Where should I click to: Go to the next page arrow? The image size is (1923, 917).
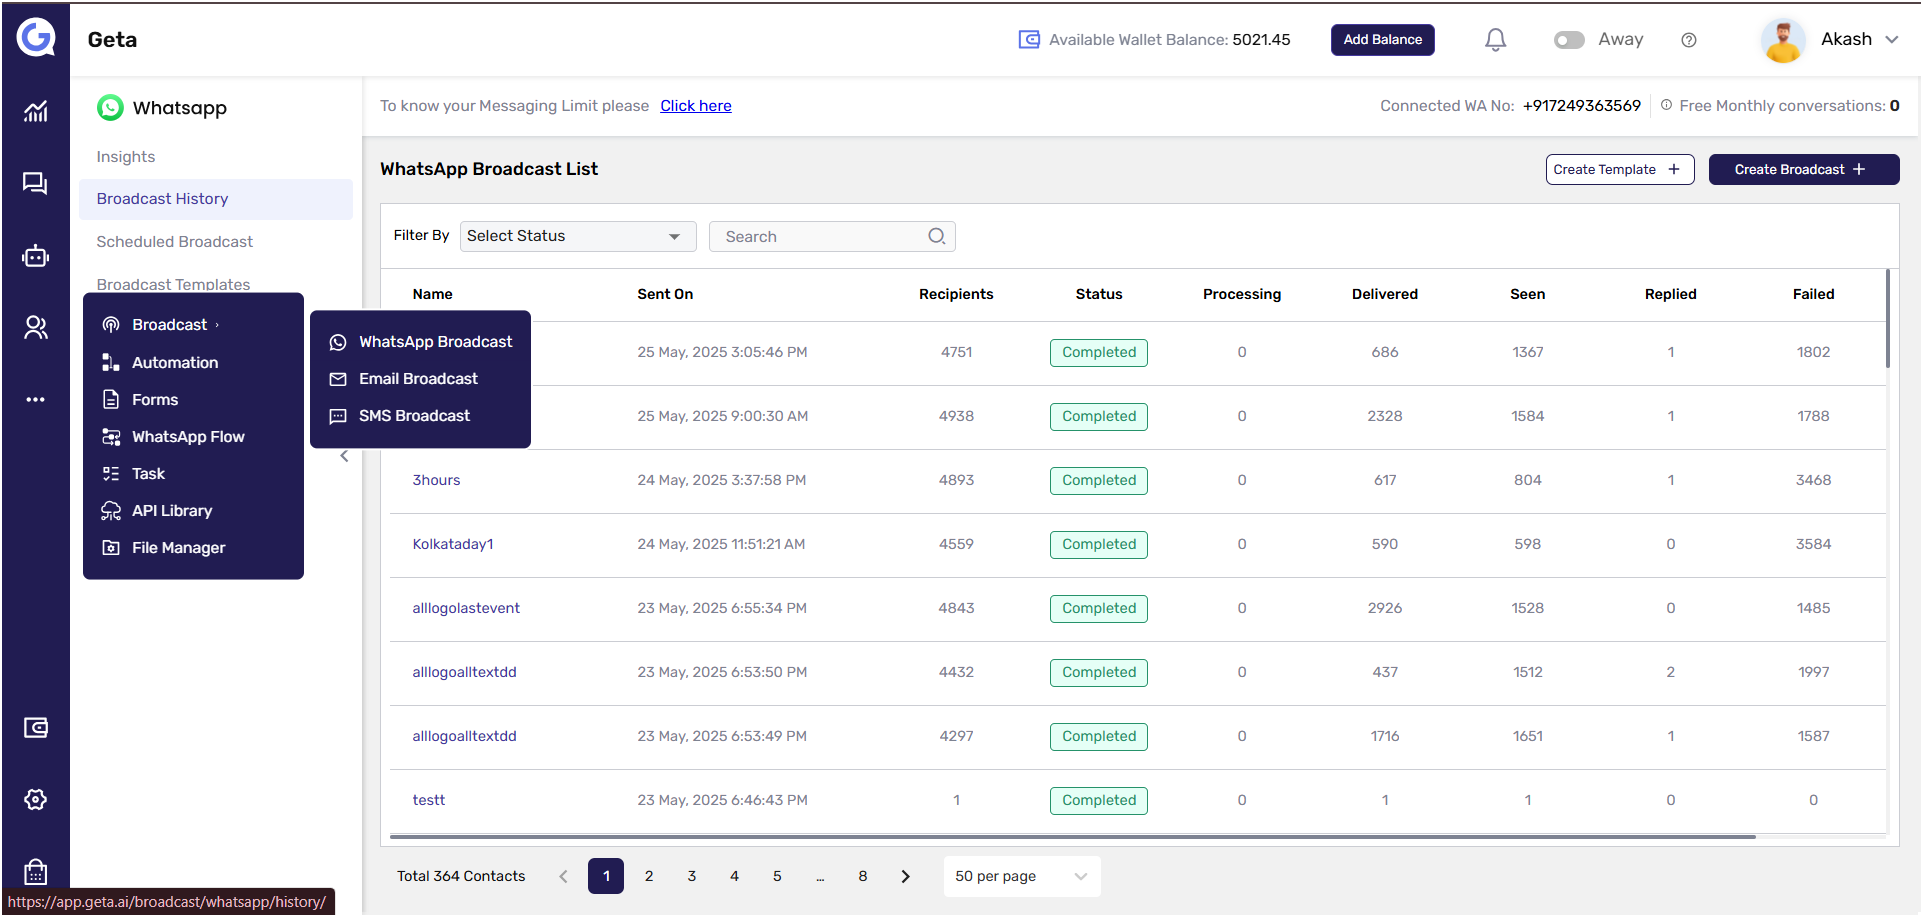[906, 876]
